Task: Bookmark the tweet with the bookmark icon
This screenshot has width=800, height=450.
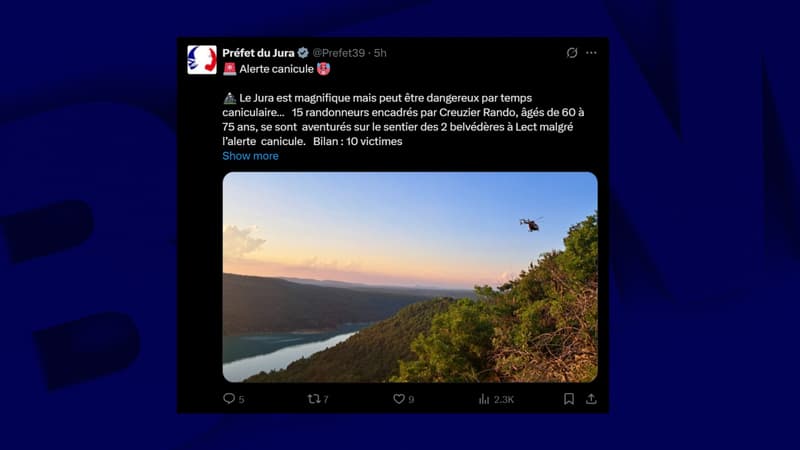Action: 569,399
